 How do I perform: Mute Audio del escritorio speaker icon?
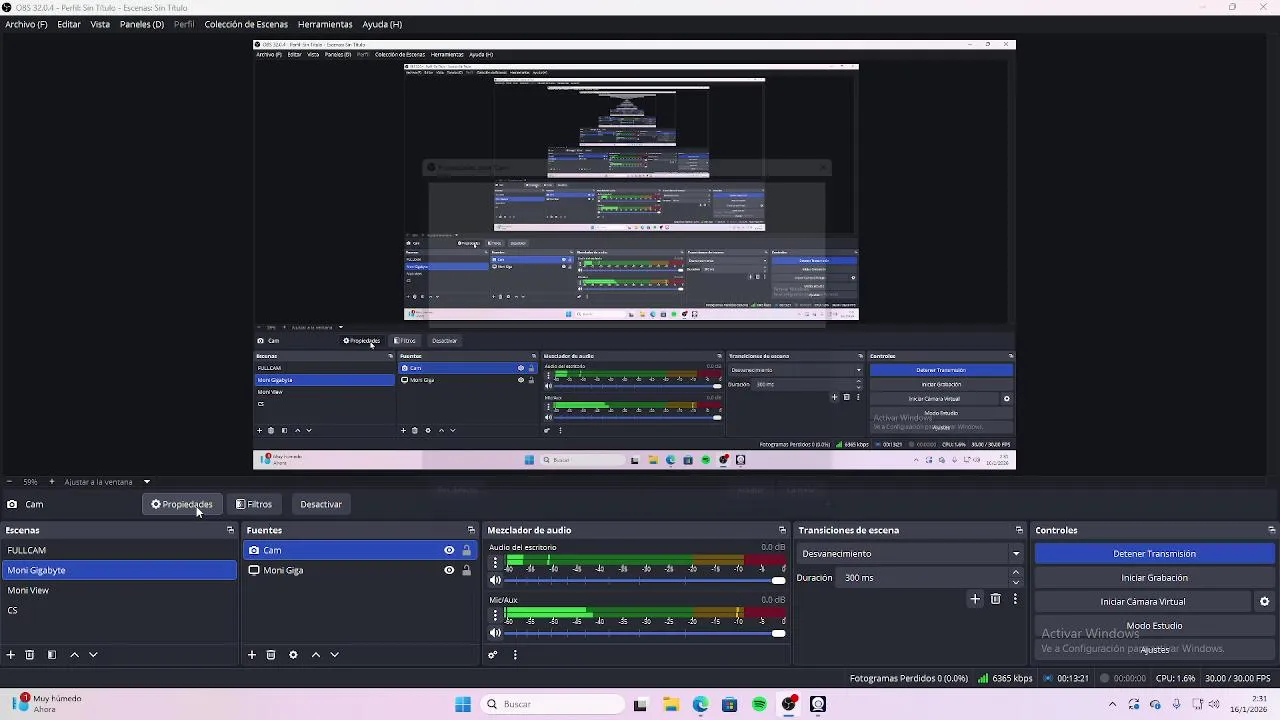coord(495,580)
